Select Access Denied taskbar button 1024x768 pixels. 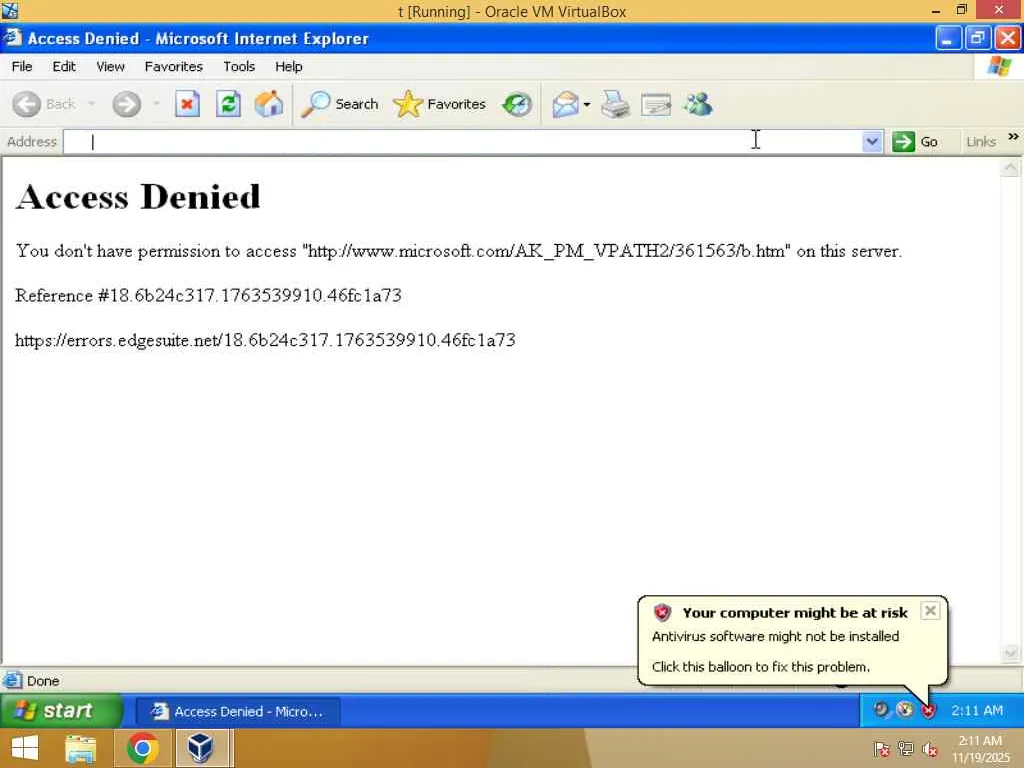[238, 711]
